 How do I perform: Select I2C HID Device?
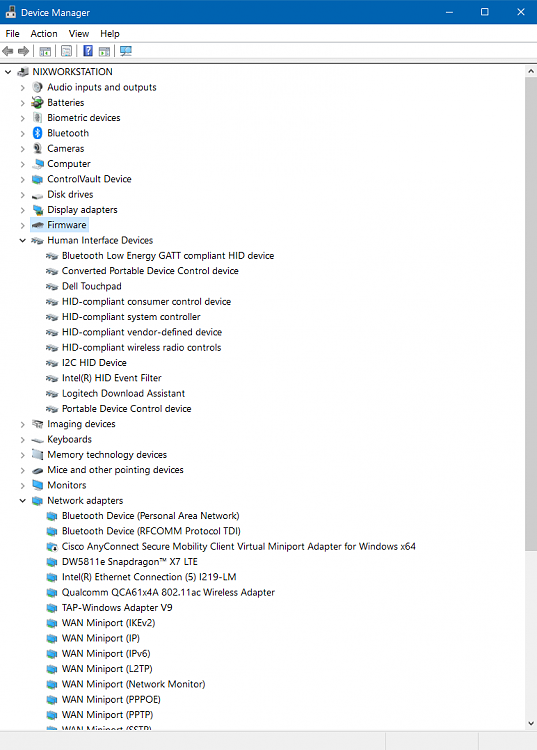point(94,363)
